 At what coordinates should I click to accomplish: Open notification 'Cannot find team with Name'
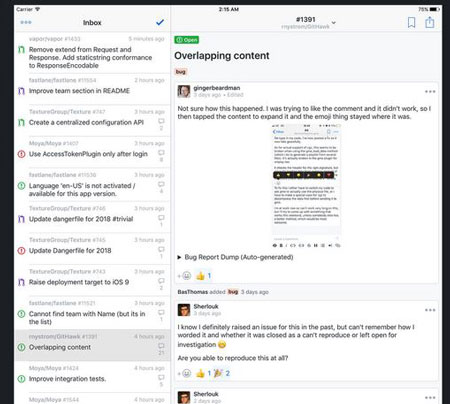tap(92, 313)
